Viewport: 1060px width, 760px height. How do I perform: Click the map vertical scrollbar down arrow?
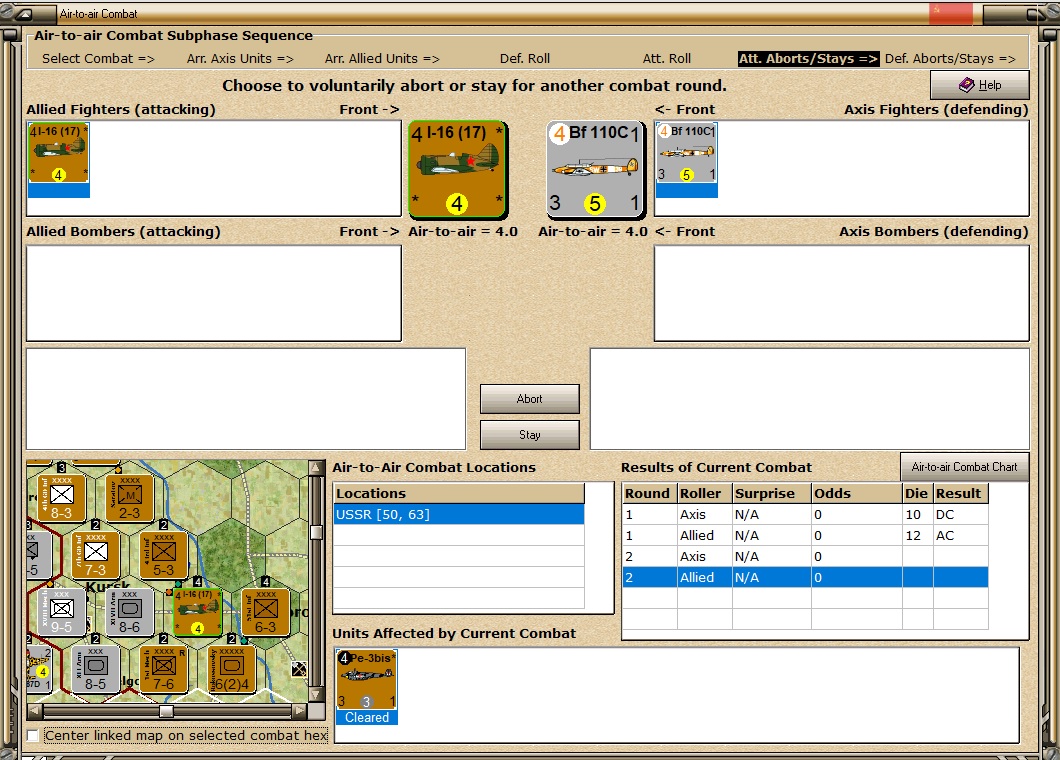coord(316,695)
